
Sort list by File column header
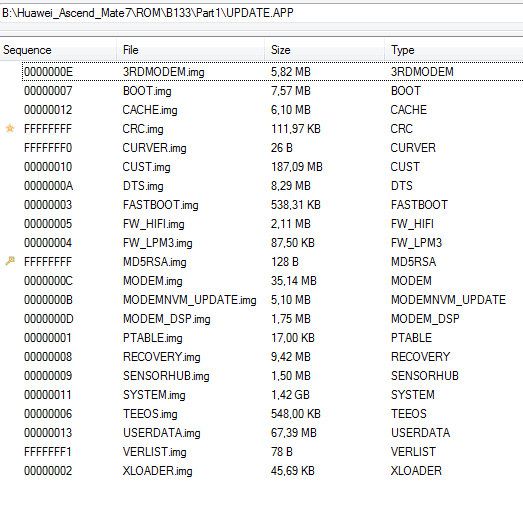pos(191,50)
